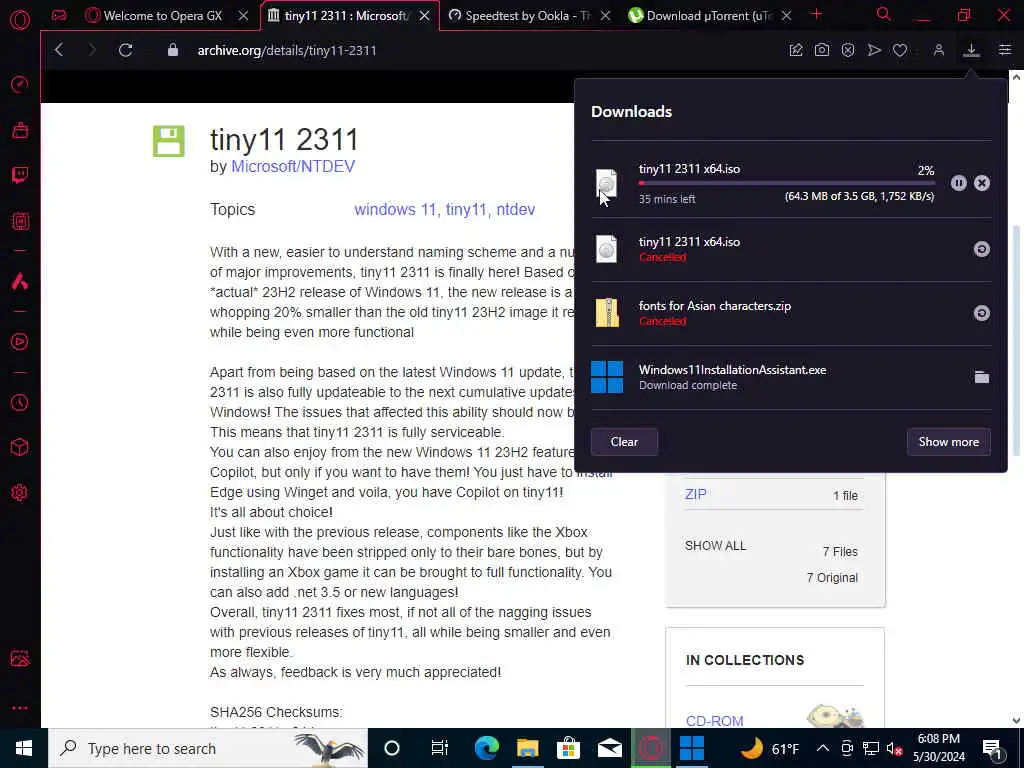This screenshot has height=768, width=1024.
Task: Retry fonts for Asian characters.zip download
Action: [982, 313]
